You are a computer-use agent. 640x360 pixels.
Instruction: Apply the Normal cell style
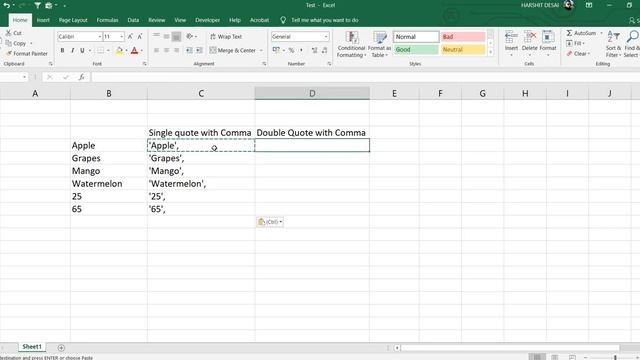416,37
